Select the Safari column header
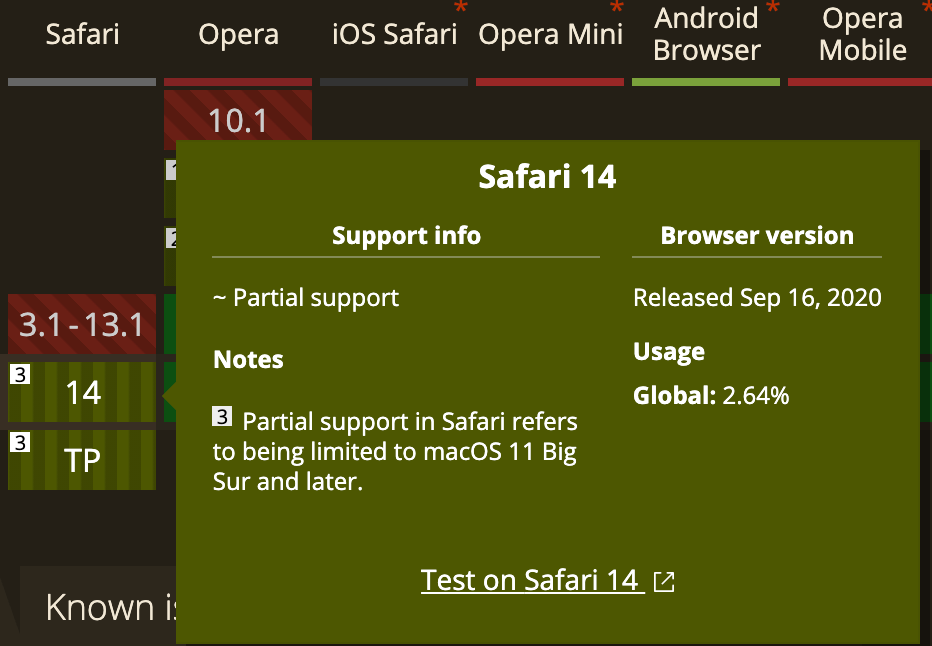The width and height of the screenshot is (932, 646). [81, 33]
